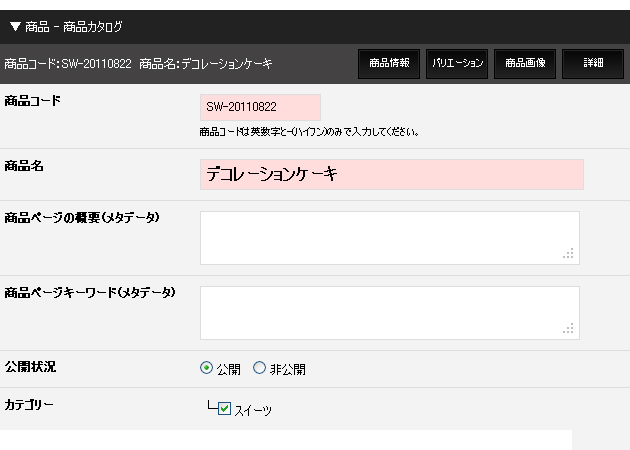Click the 商品コード field containing SW-20110822
630x450 pixels.
pos(260,107)
